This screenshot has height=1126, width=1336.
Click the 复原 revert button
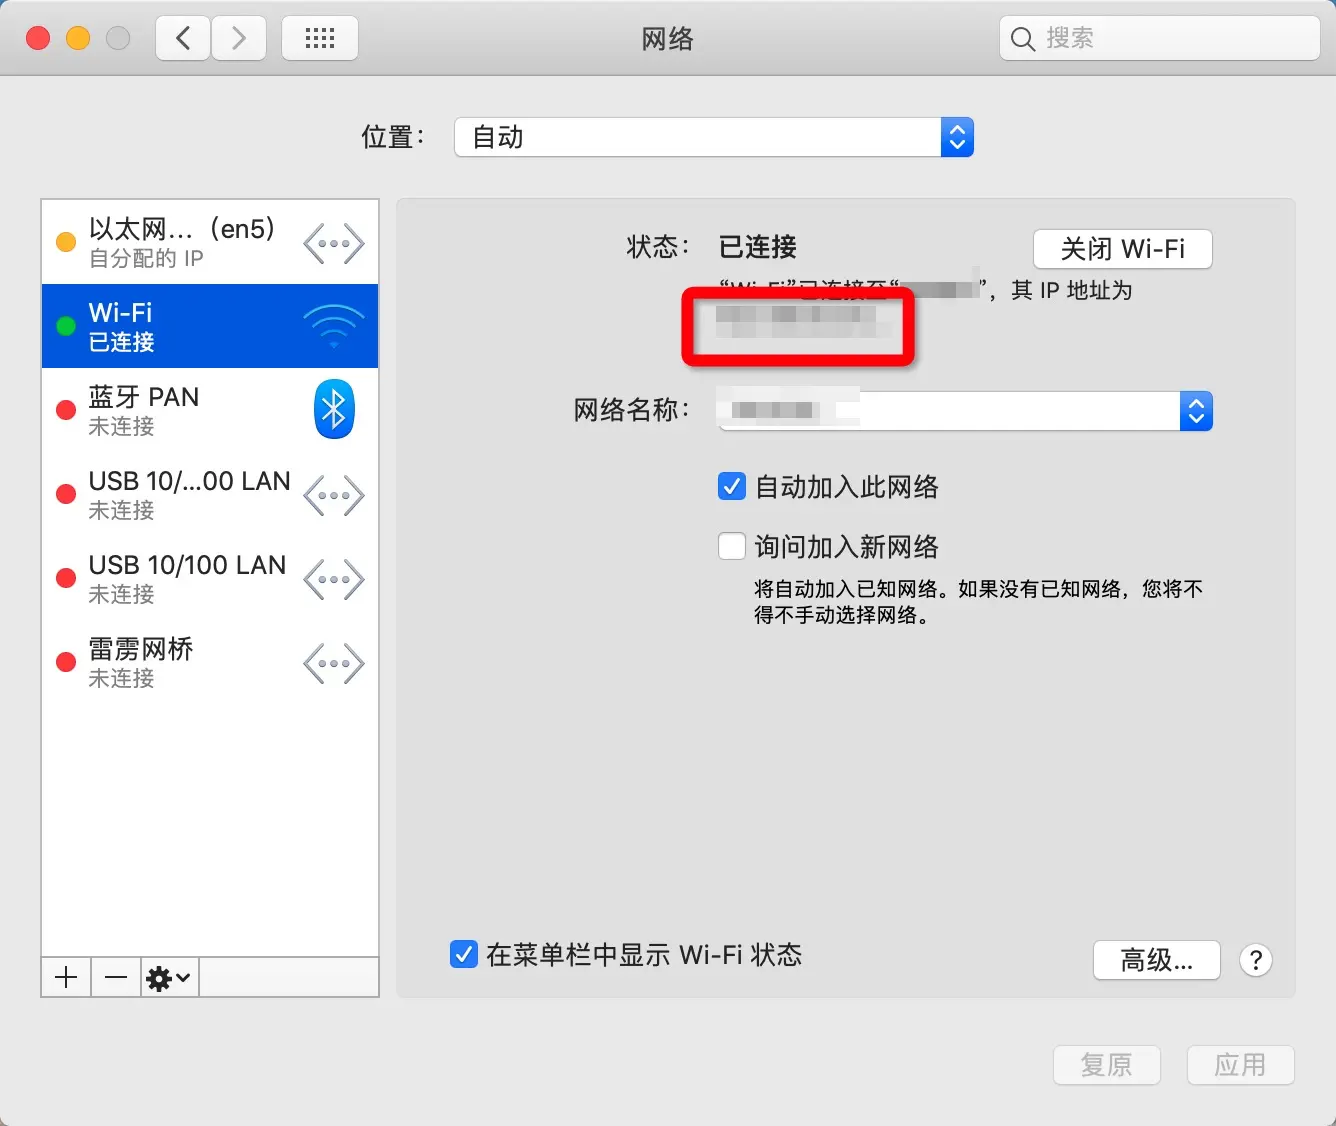1106,1065
